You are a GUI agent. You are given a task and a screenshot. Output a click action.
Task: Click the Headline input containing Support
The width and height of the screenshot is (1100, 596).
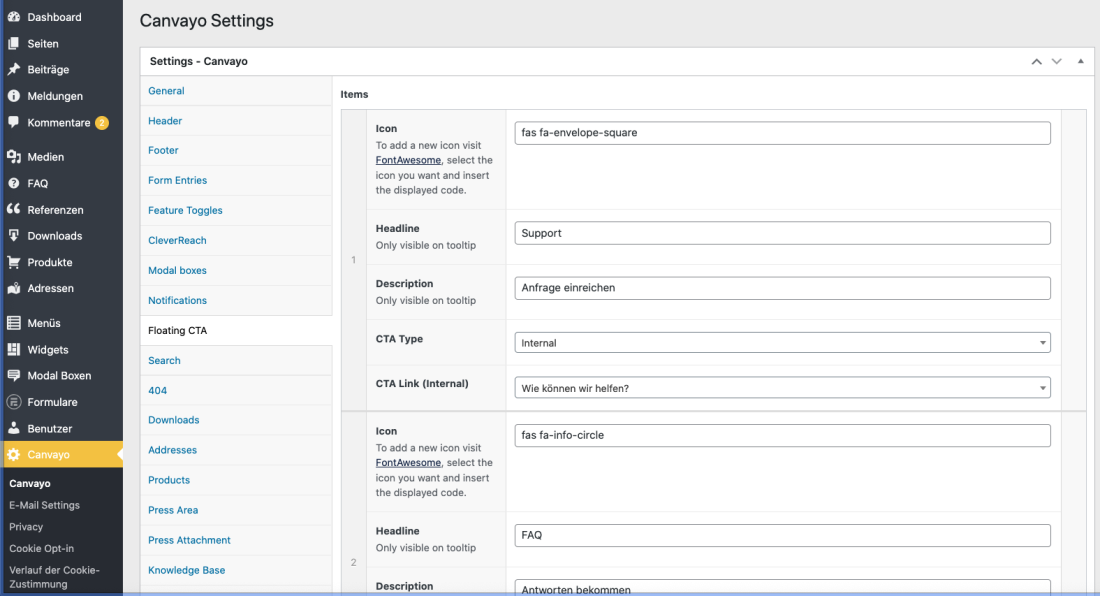(x=781, y=233)
